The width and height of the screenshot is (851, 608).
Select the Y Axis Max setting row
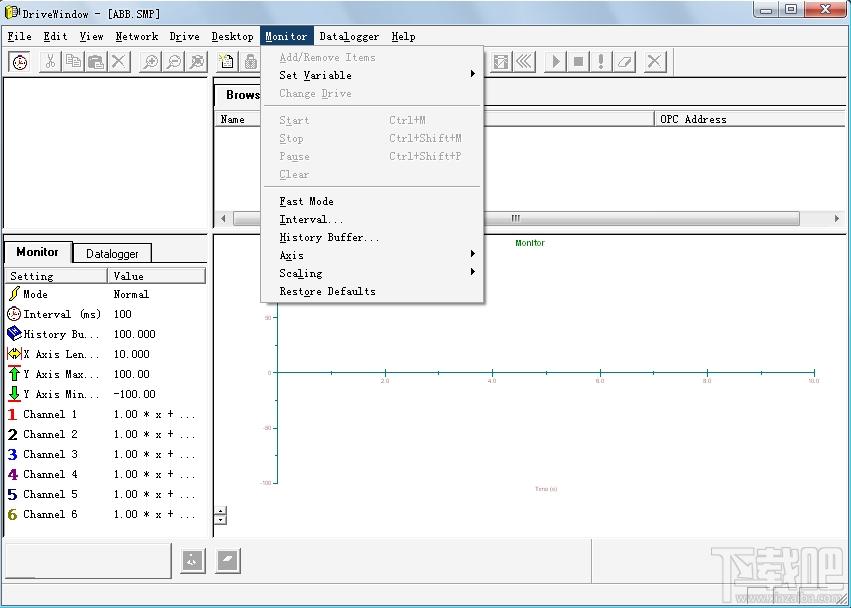pos(106,375)
